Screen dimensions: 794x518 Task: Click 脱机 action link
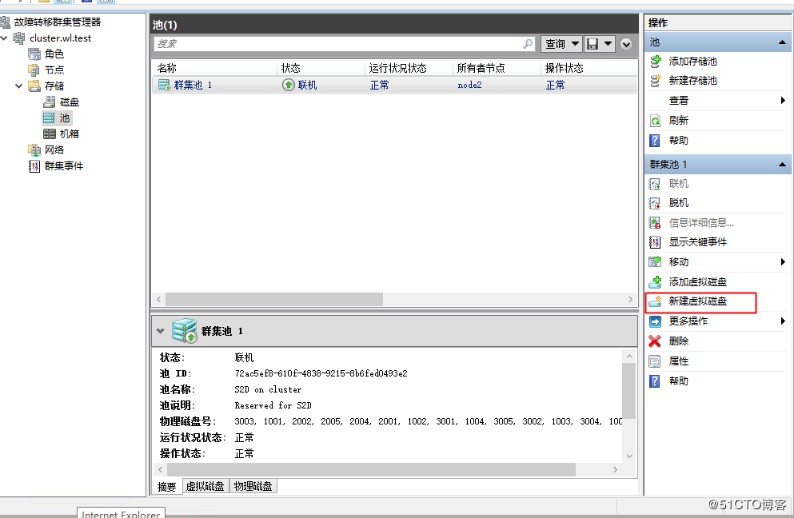pos(679,203)
